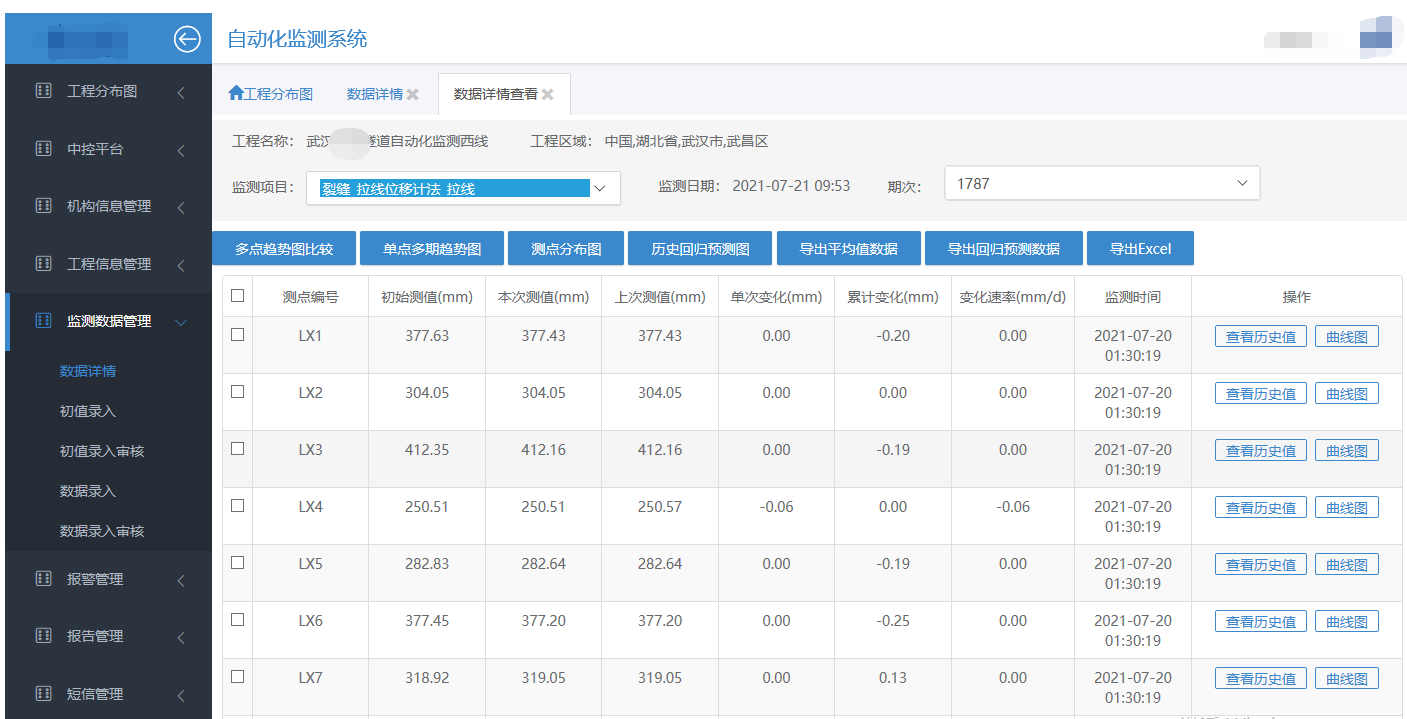The image size is (1407, 719).
Task: Open the 曲线图 for LX2
Action: tap(1347, 394)
